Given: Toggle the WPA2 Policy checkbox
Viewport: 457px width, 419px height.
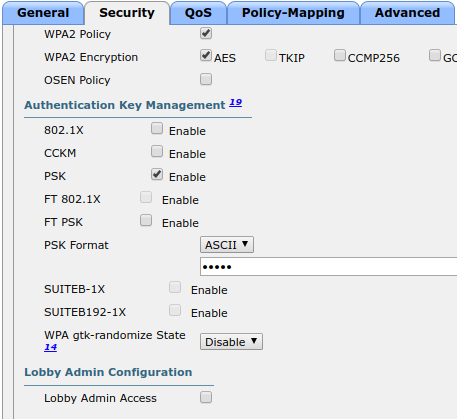Looking at the screenshot, I should pos(206,33).
